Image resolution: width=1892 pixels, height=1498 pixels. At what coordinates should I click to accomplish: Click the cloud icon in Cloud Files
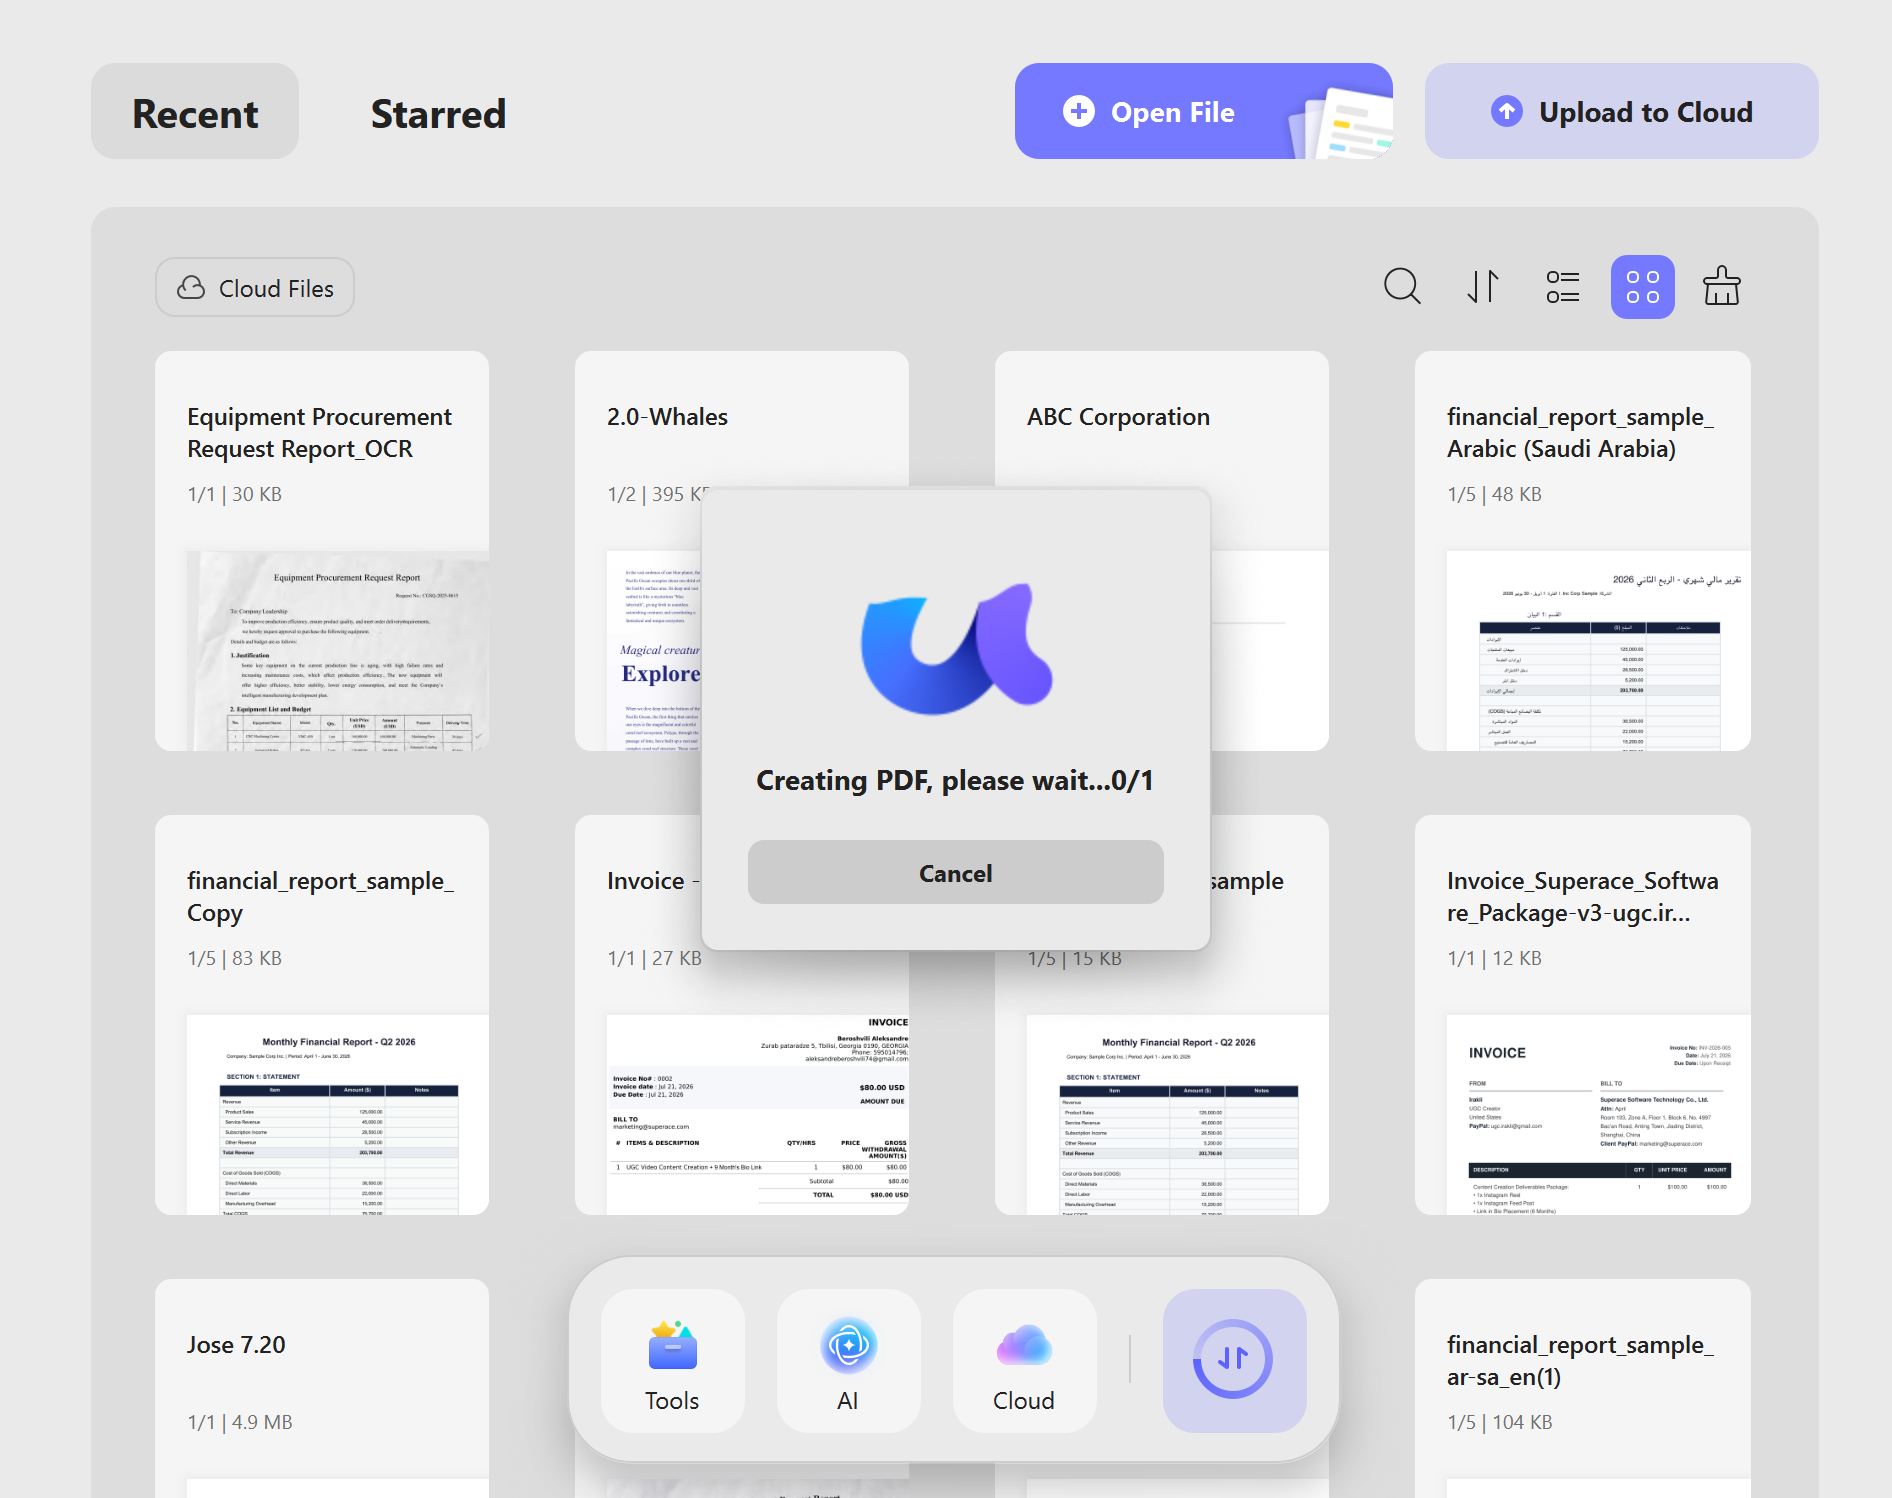pyautogui.click(x=191, y=288)
